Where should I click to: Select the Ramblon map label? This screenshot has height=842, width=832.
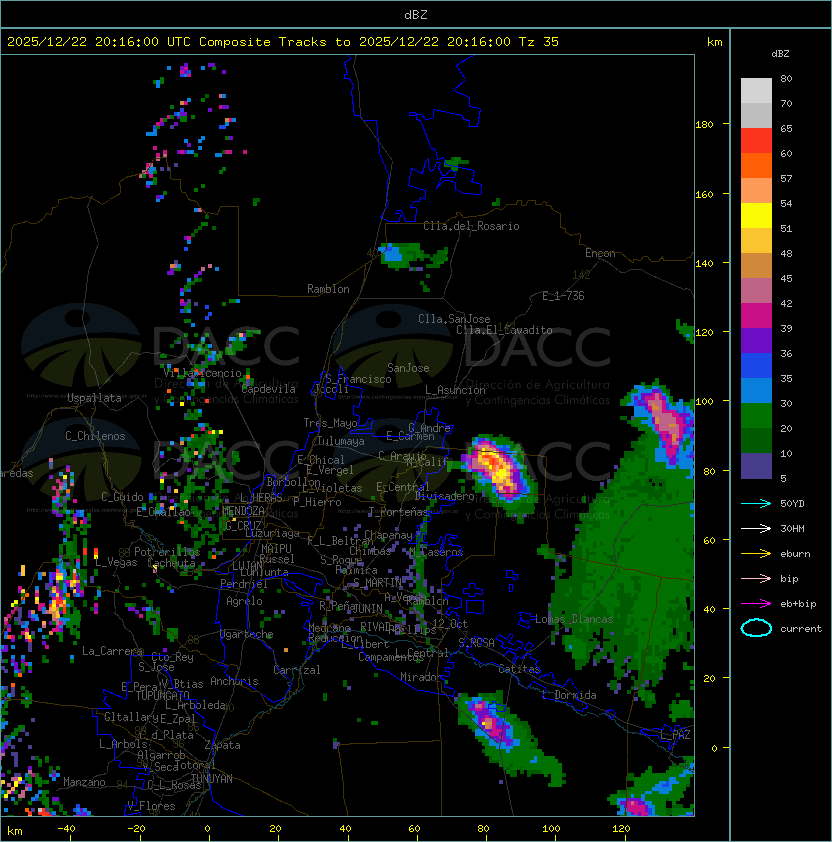[x=328, y=289]
